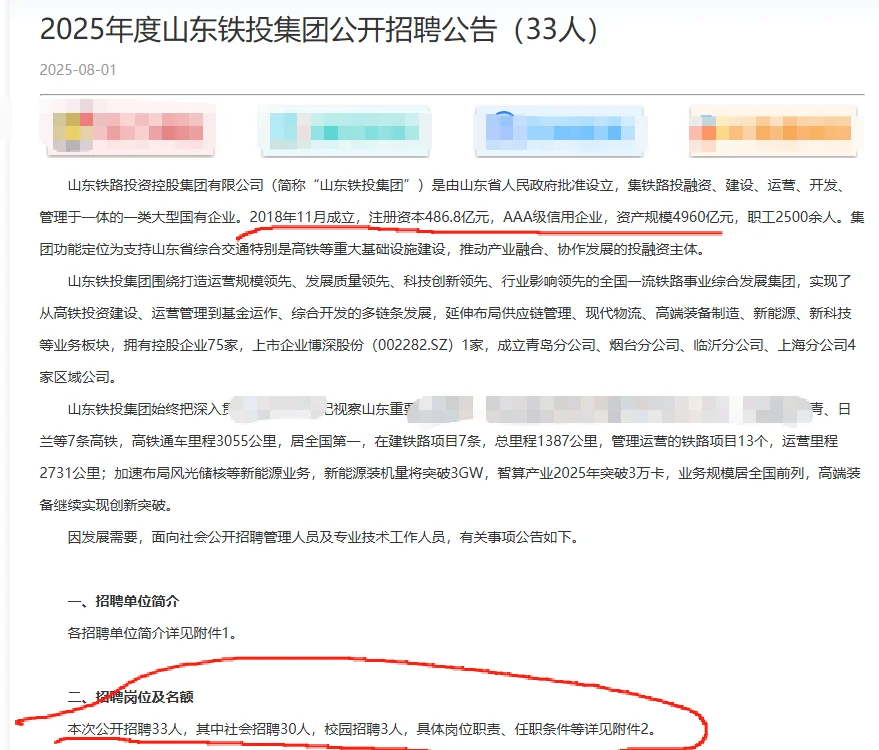Click the text 备继续实现创新突破

point(106,505)
